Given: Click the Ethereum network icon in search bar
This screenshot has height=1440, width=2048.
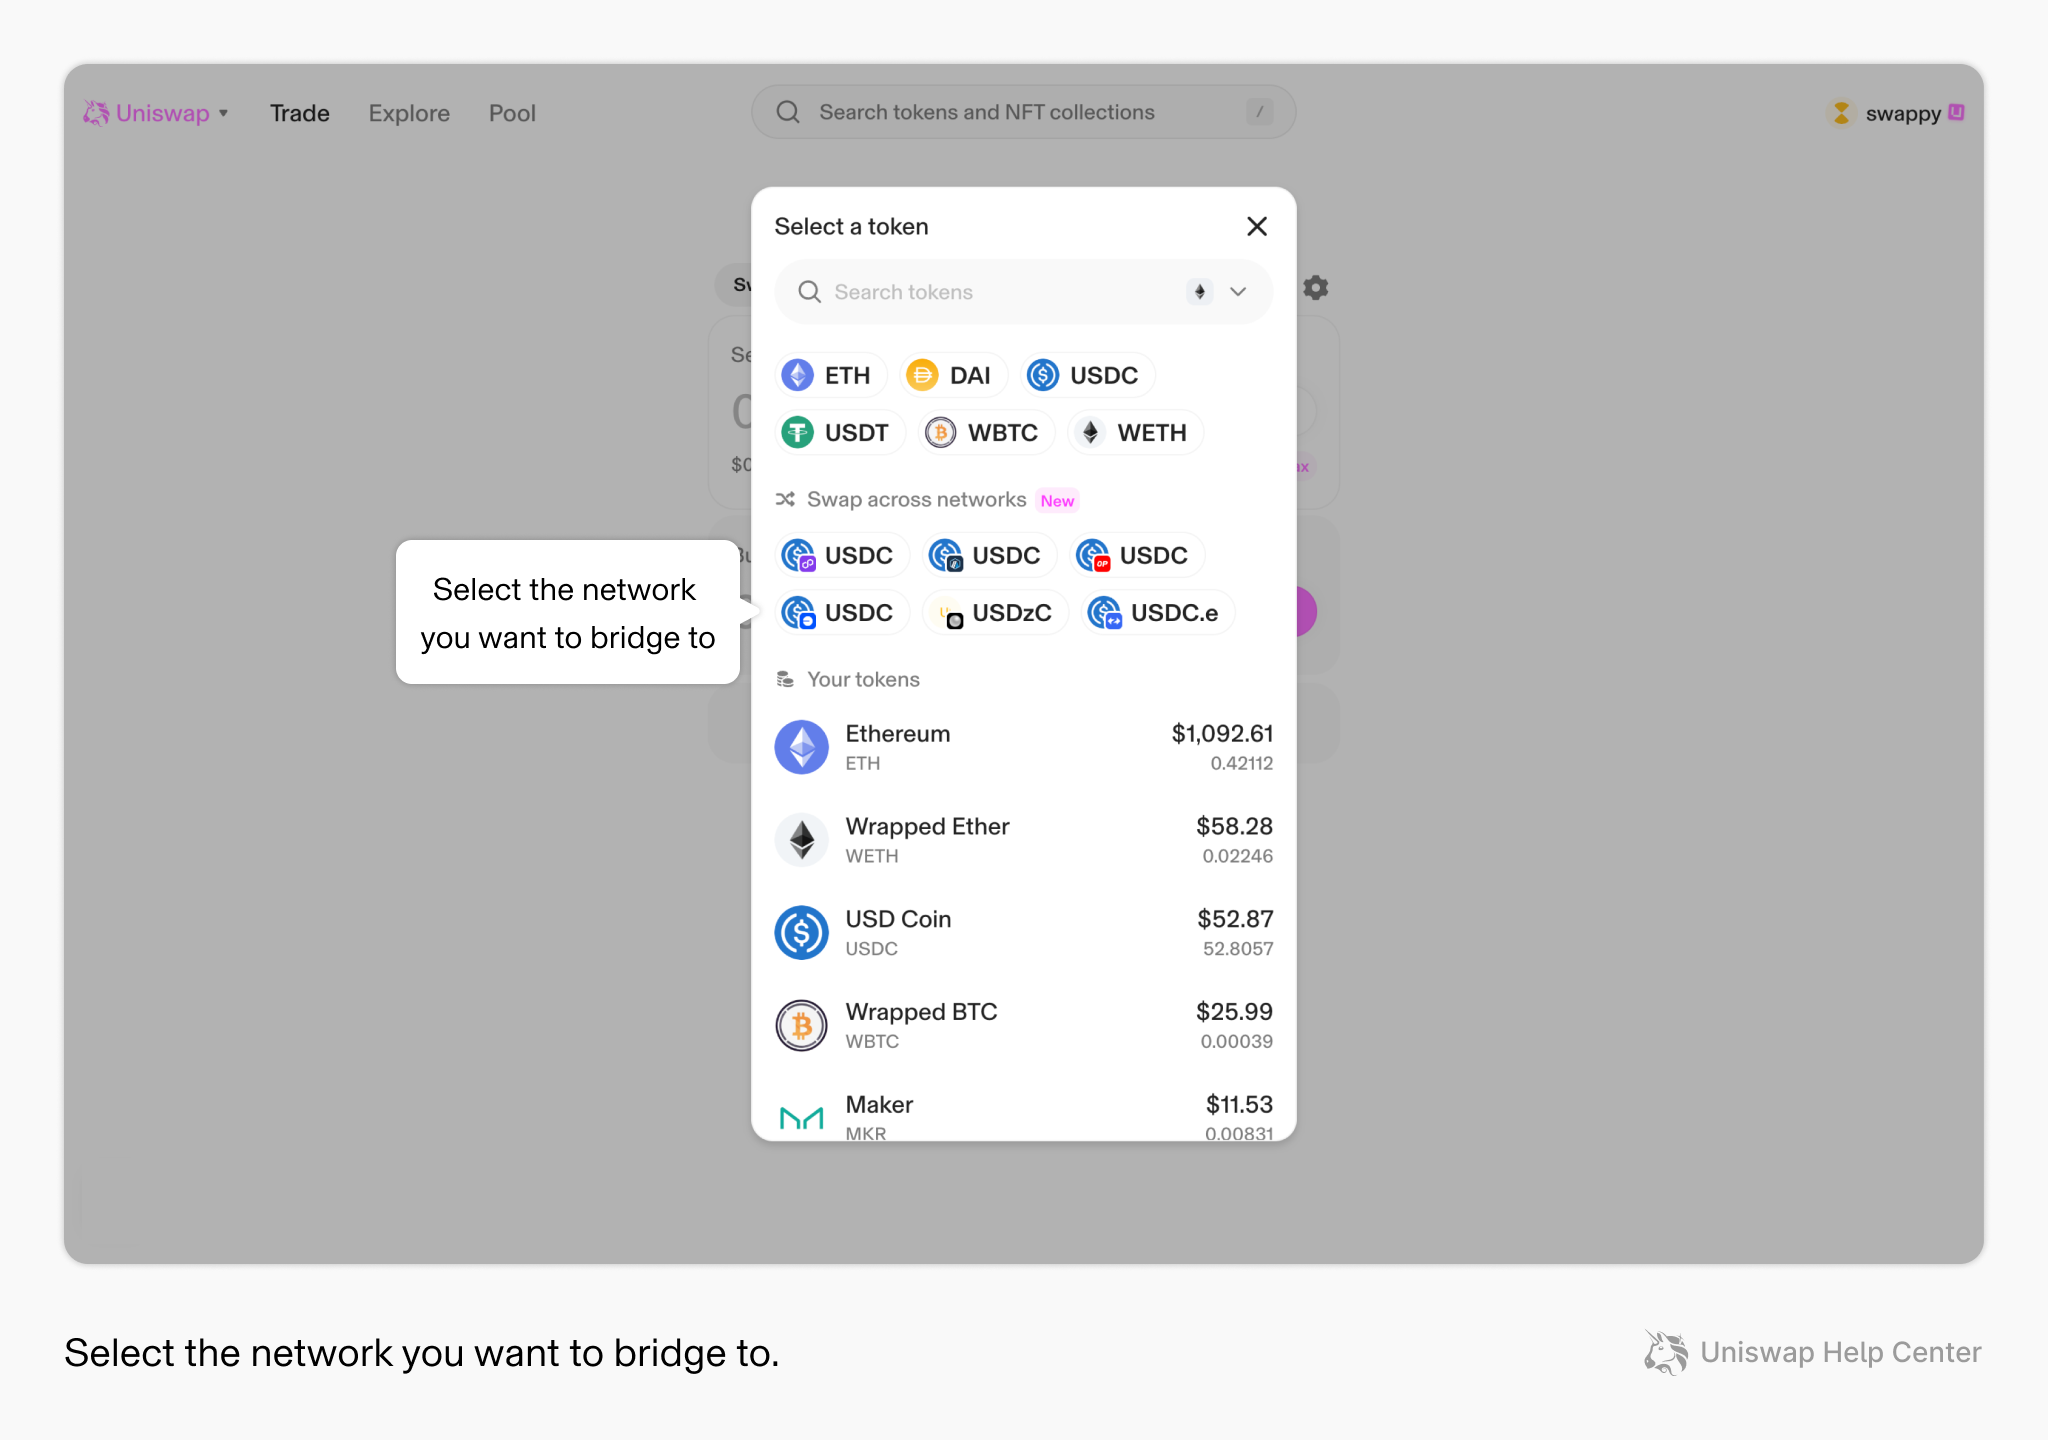Looking at the screenshot, I should [1200, 291].
